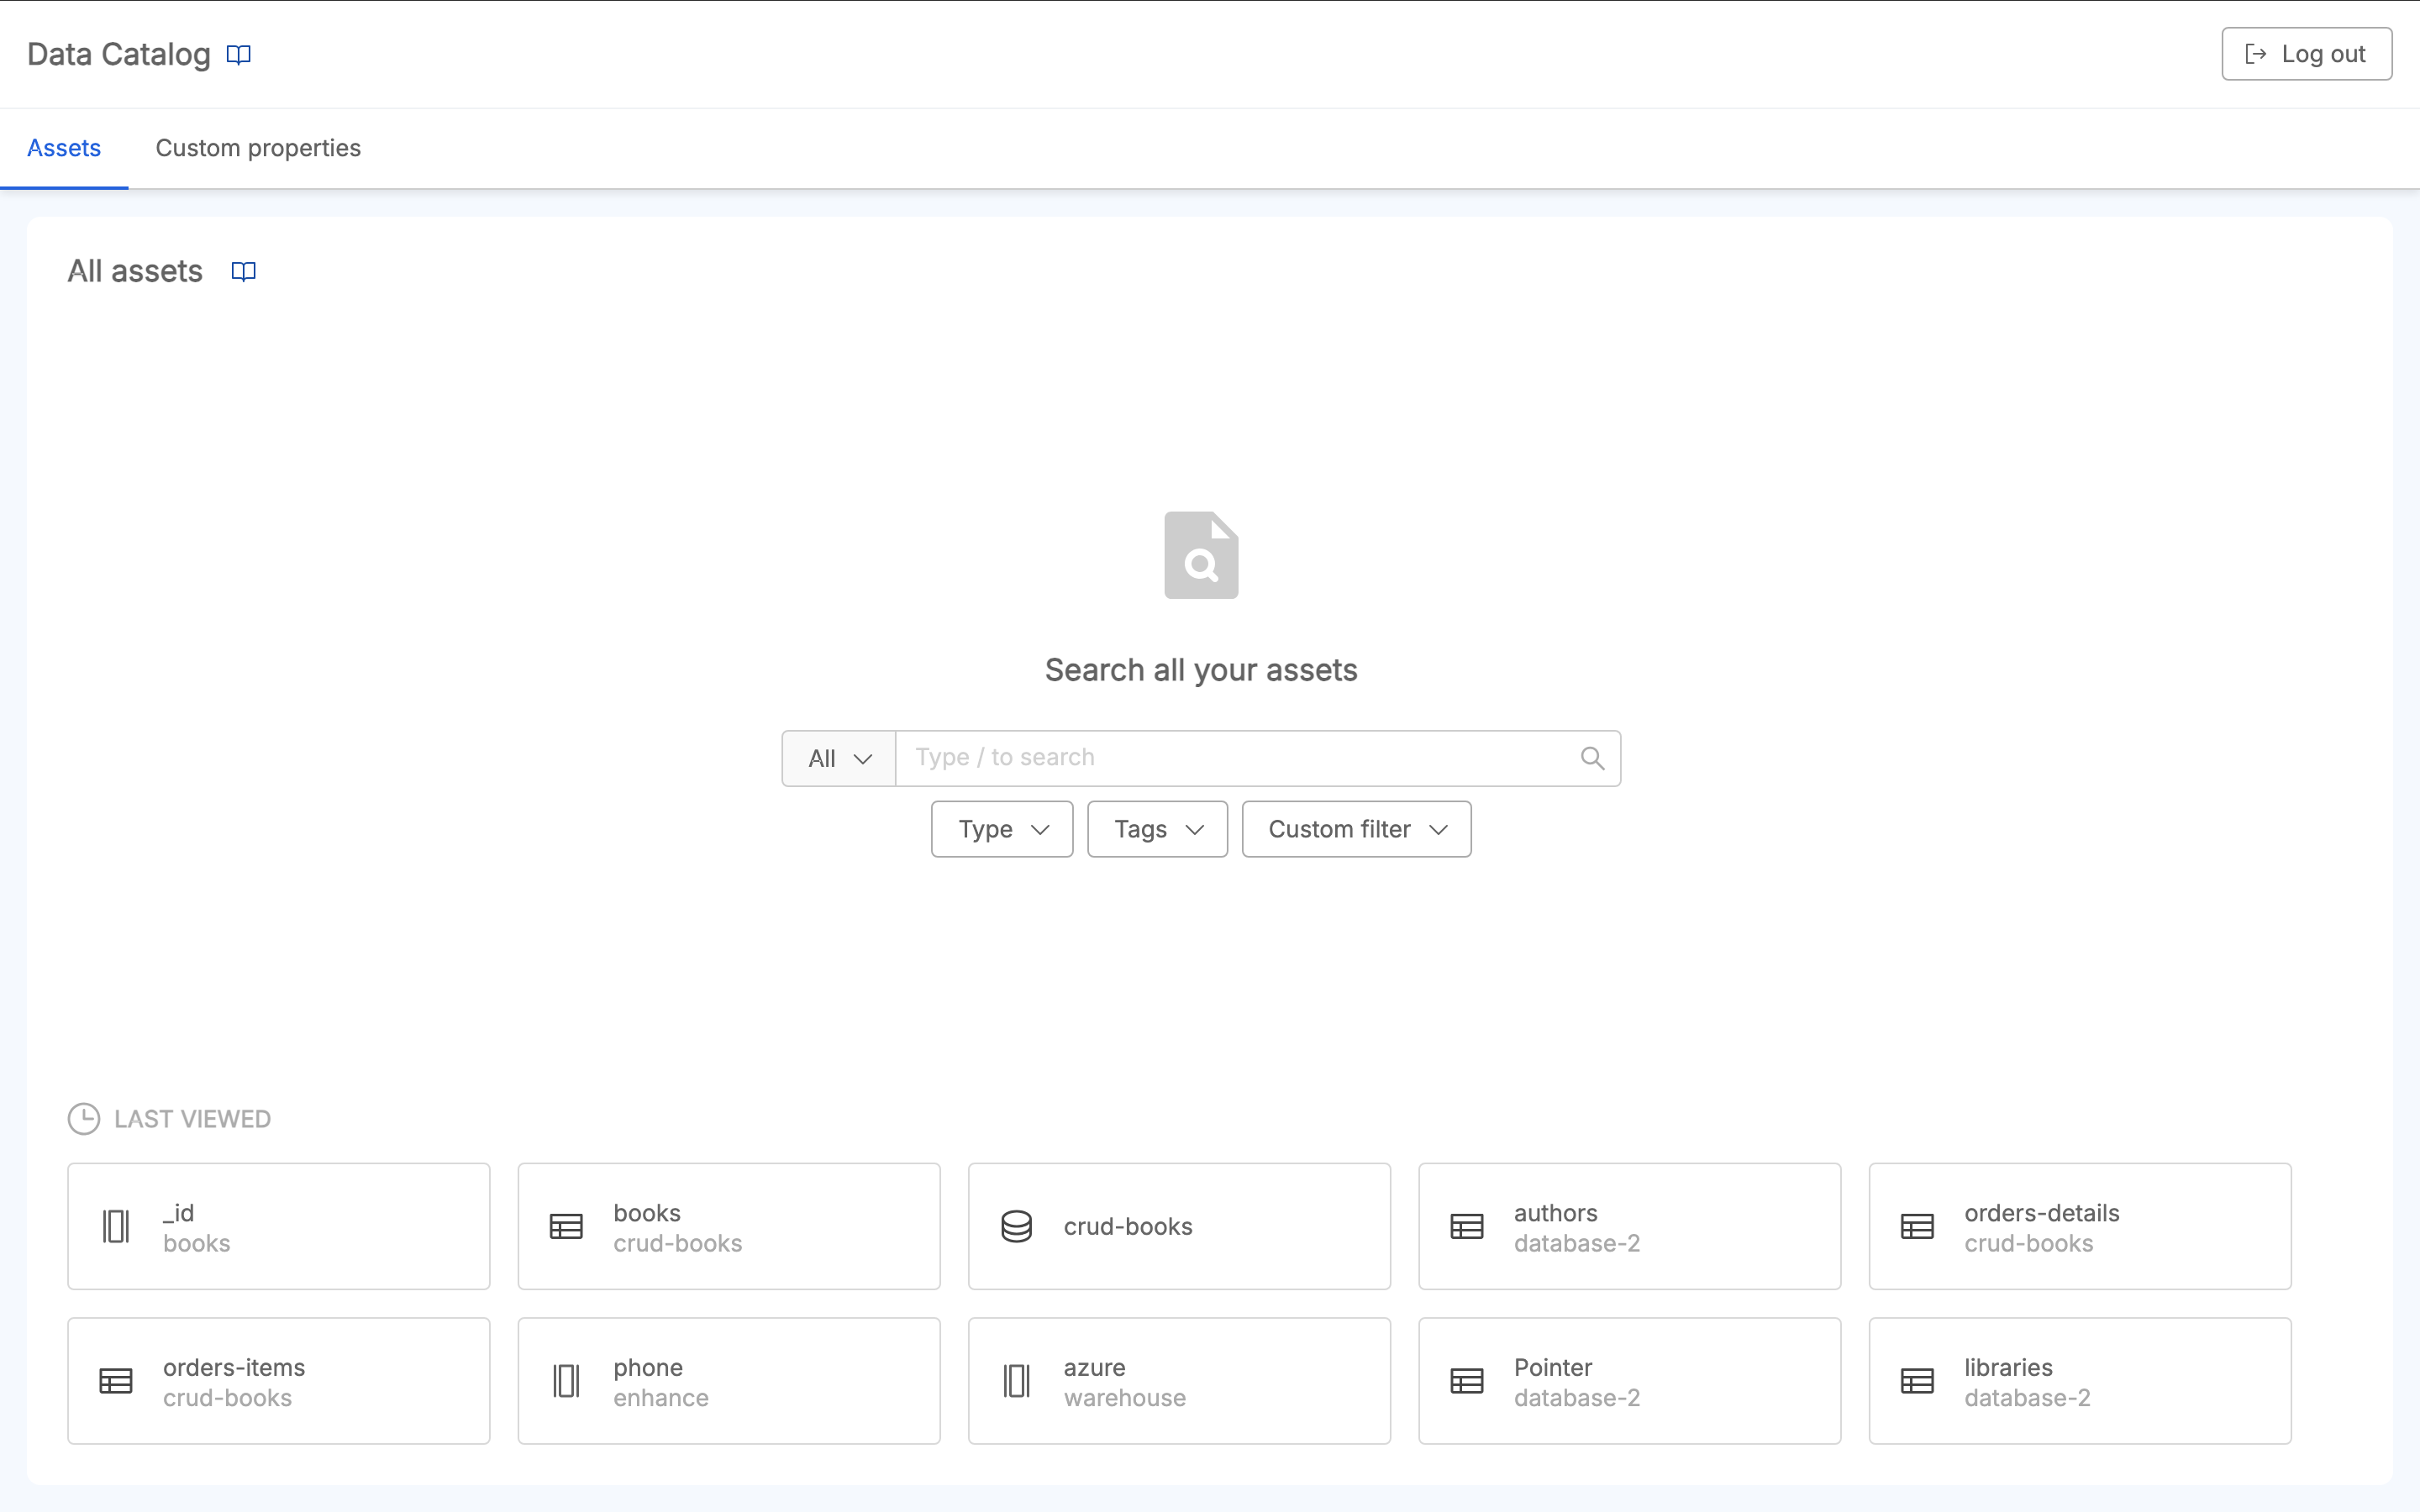Expand the Tags filter dropdown

pos(1157,829)
